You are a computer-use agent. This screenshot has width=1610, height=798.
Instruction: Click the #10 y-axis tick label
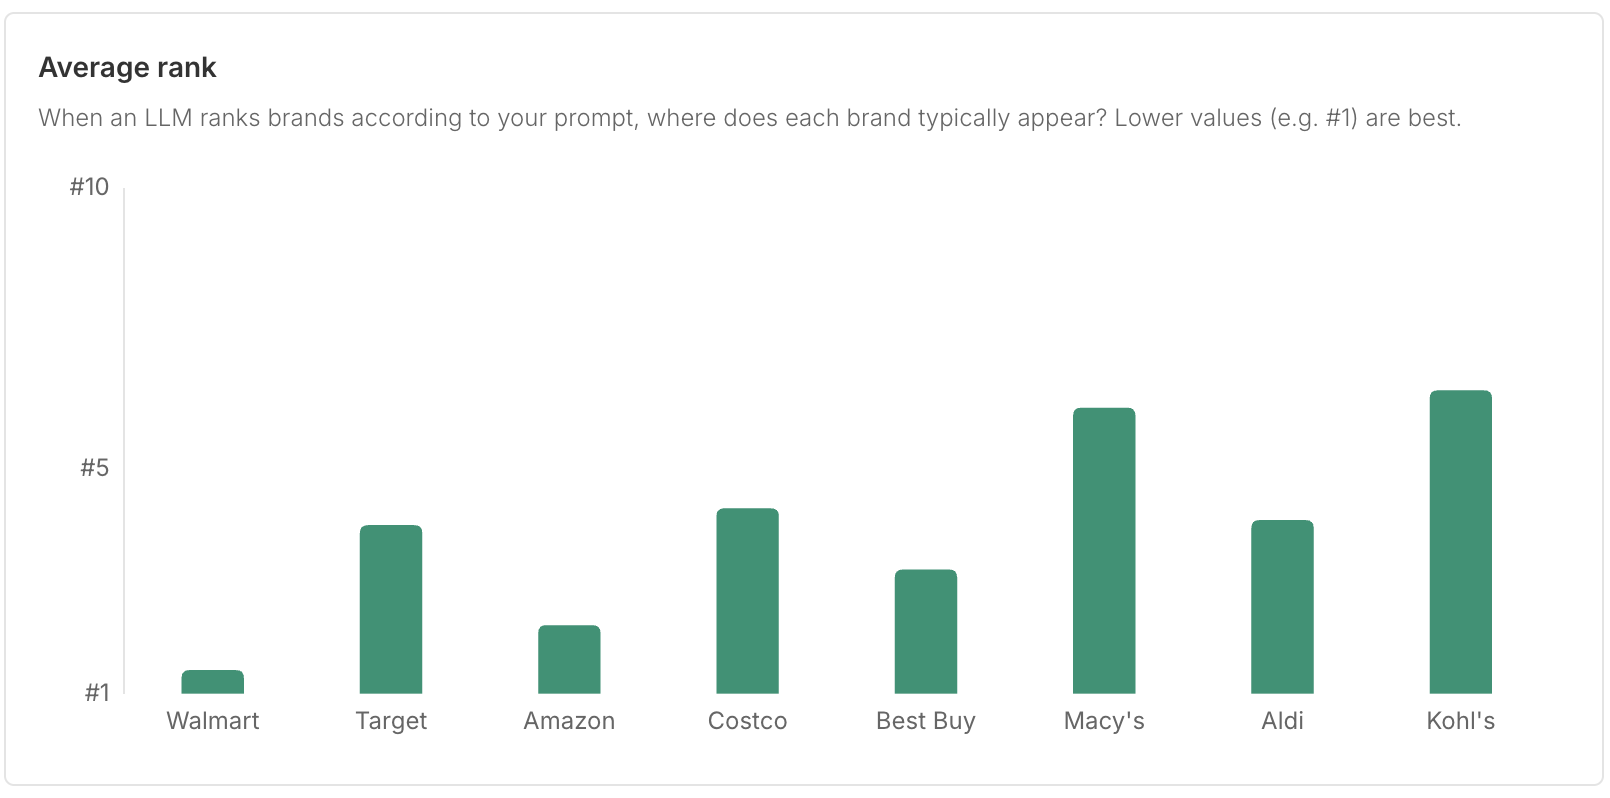[x=89, y=187]
